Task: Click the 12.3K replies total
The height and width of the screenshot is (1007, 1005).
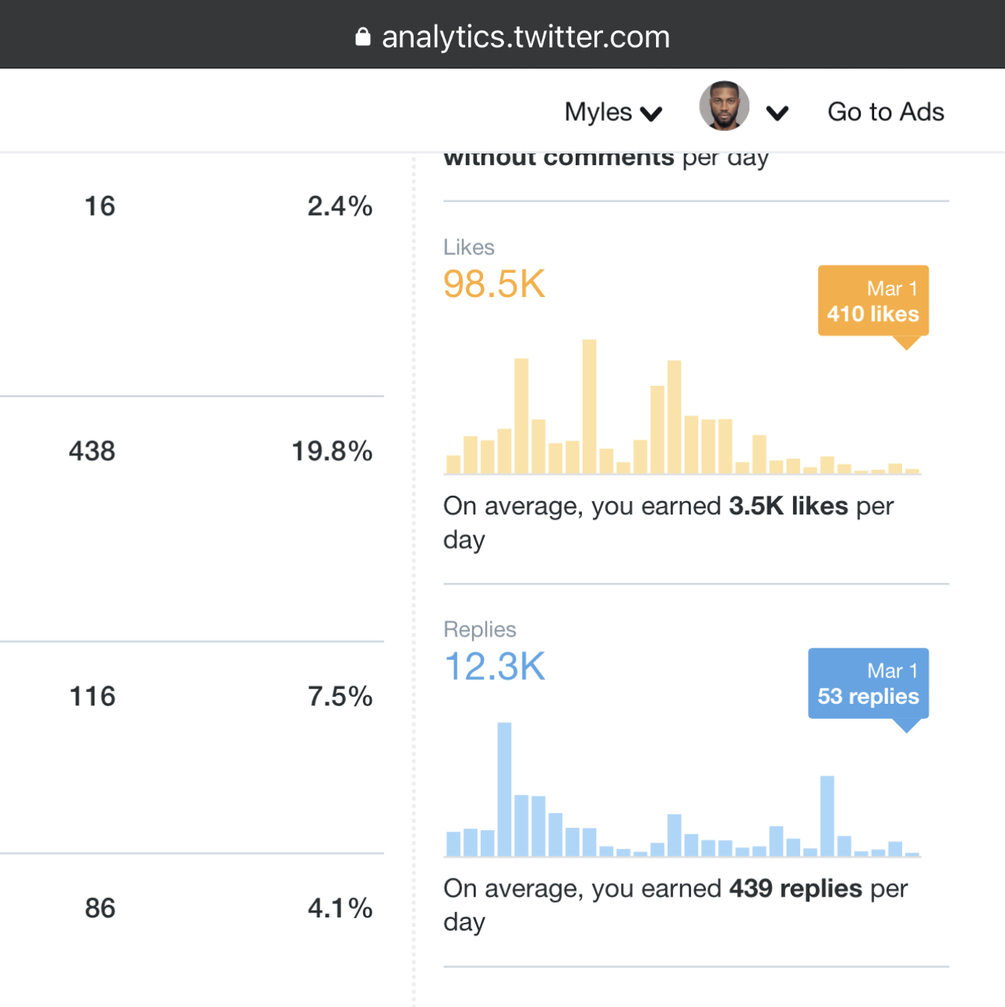Action: coord(494,666)
